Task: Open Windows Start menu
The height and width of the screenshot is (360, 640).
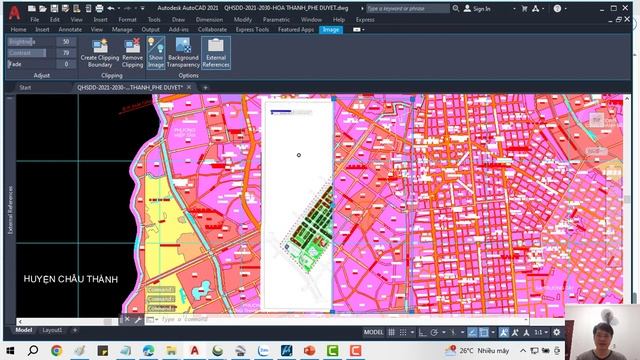Action: click(x=10, y=350)
